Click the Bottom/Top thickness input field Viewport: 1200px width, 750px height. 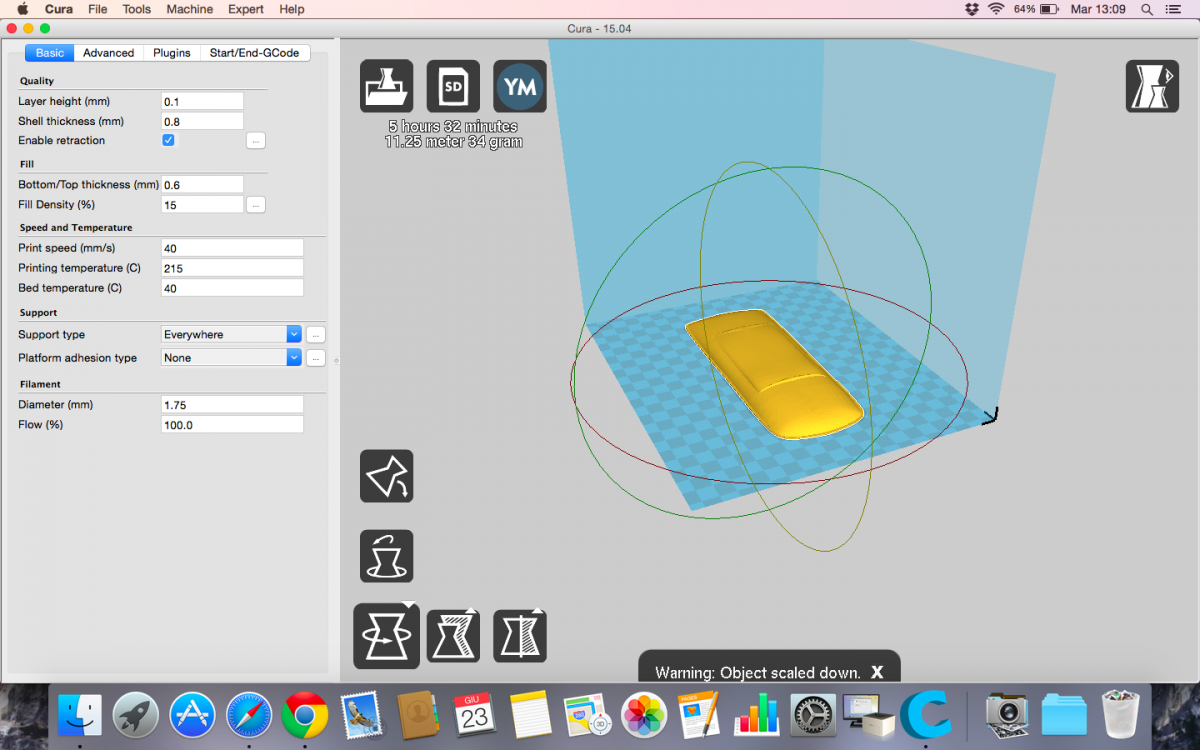point(203,185)
